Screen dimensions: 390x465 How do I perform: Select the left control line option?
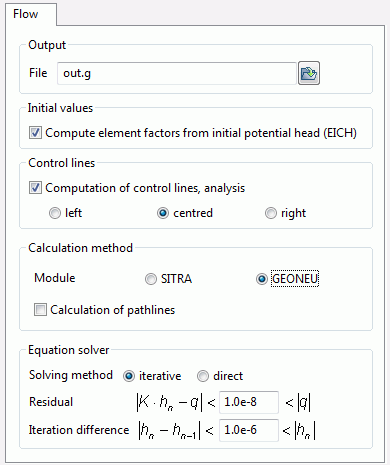pyautogui.click(x=55, y=213)
